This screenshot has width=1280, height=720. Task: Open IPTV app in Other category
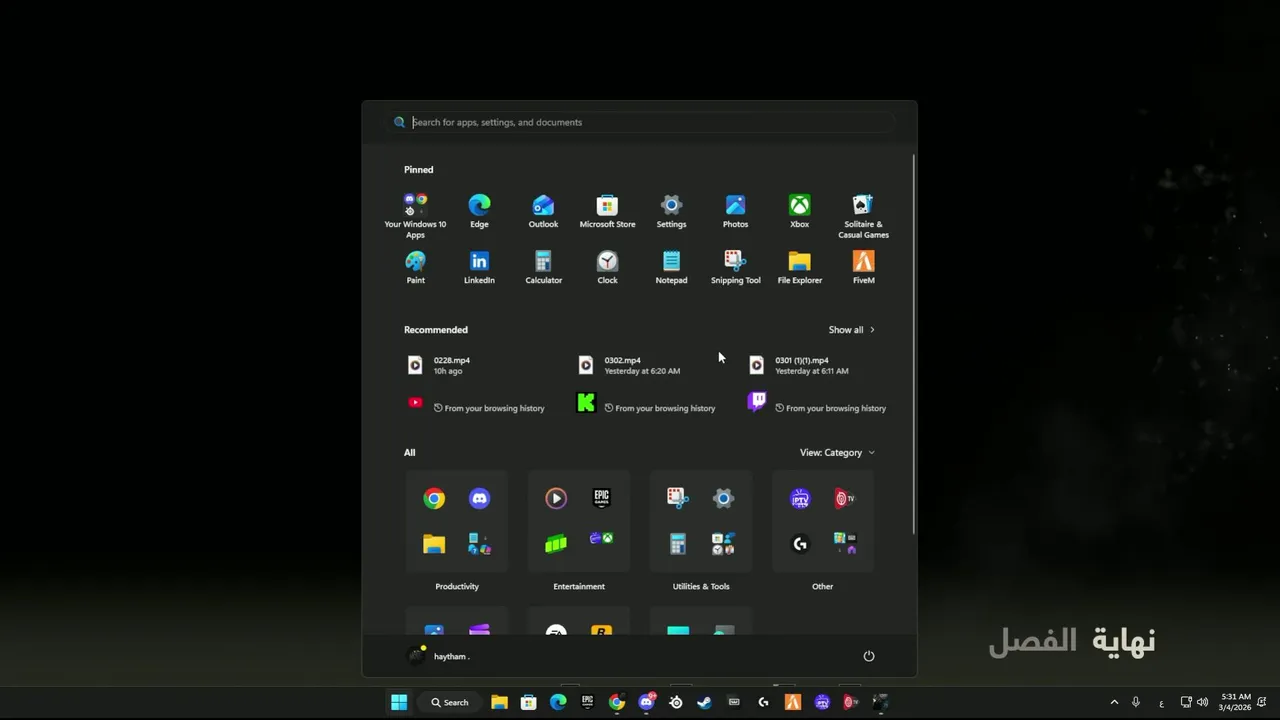coord(800,498)
